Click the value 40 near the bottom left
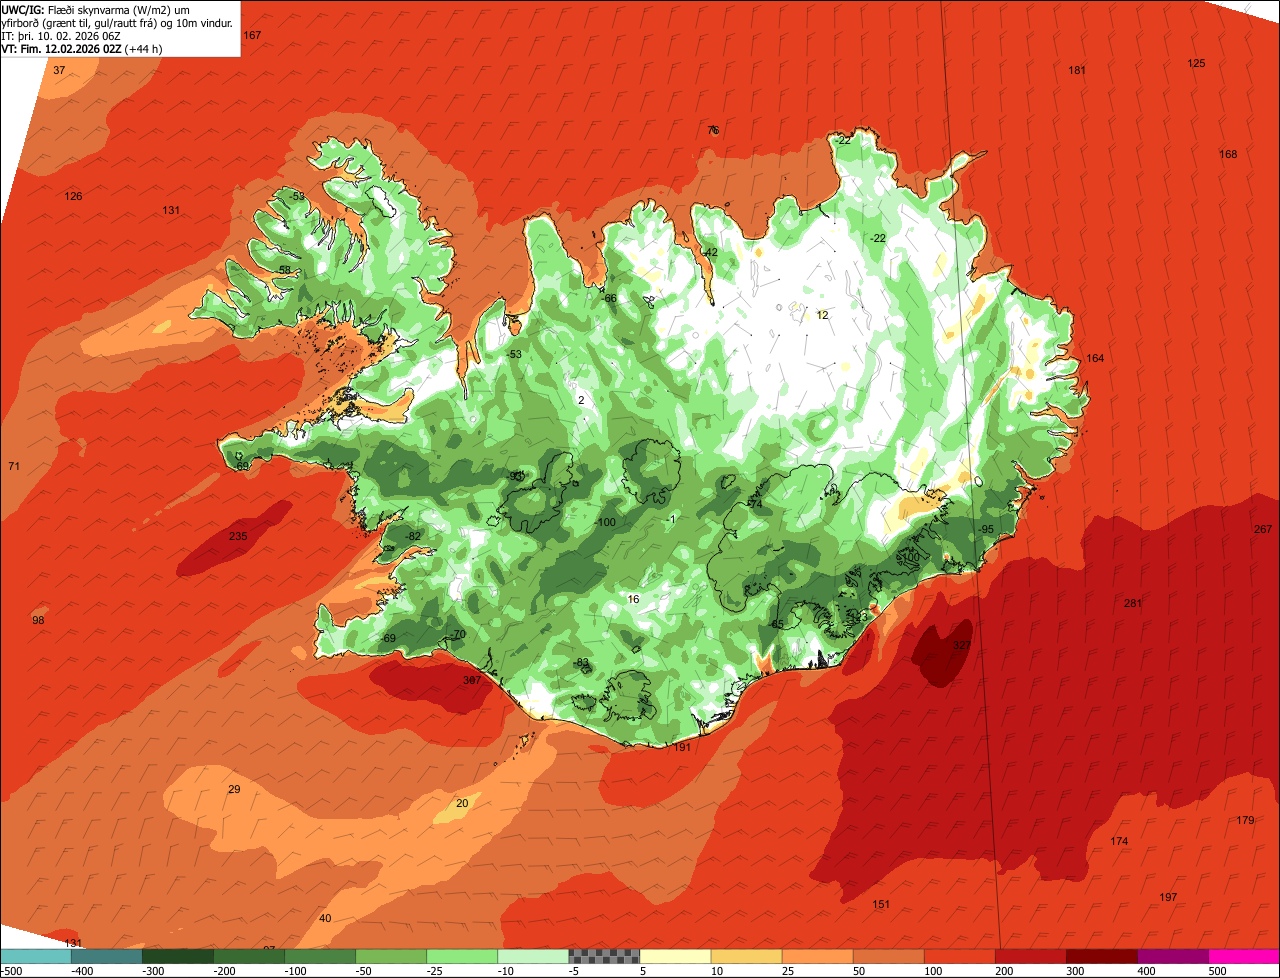This screenshot has width=1280, height=978. pyautogui.click(x=325, y=918)
